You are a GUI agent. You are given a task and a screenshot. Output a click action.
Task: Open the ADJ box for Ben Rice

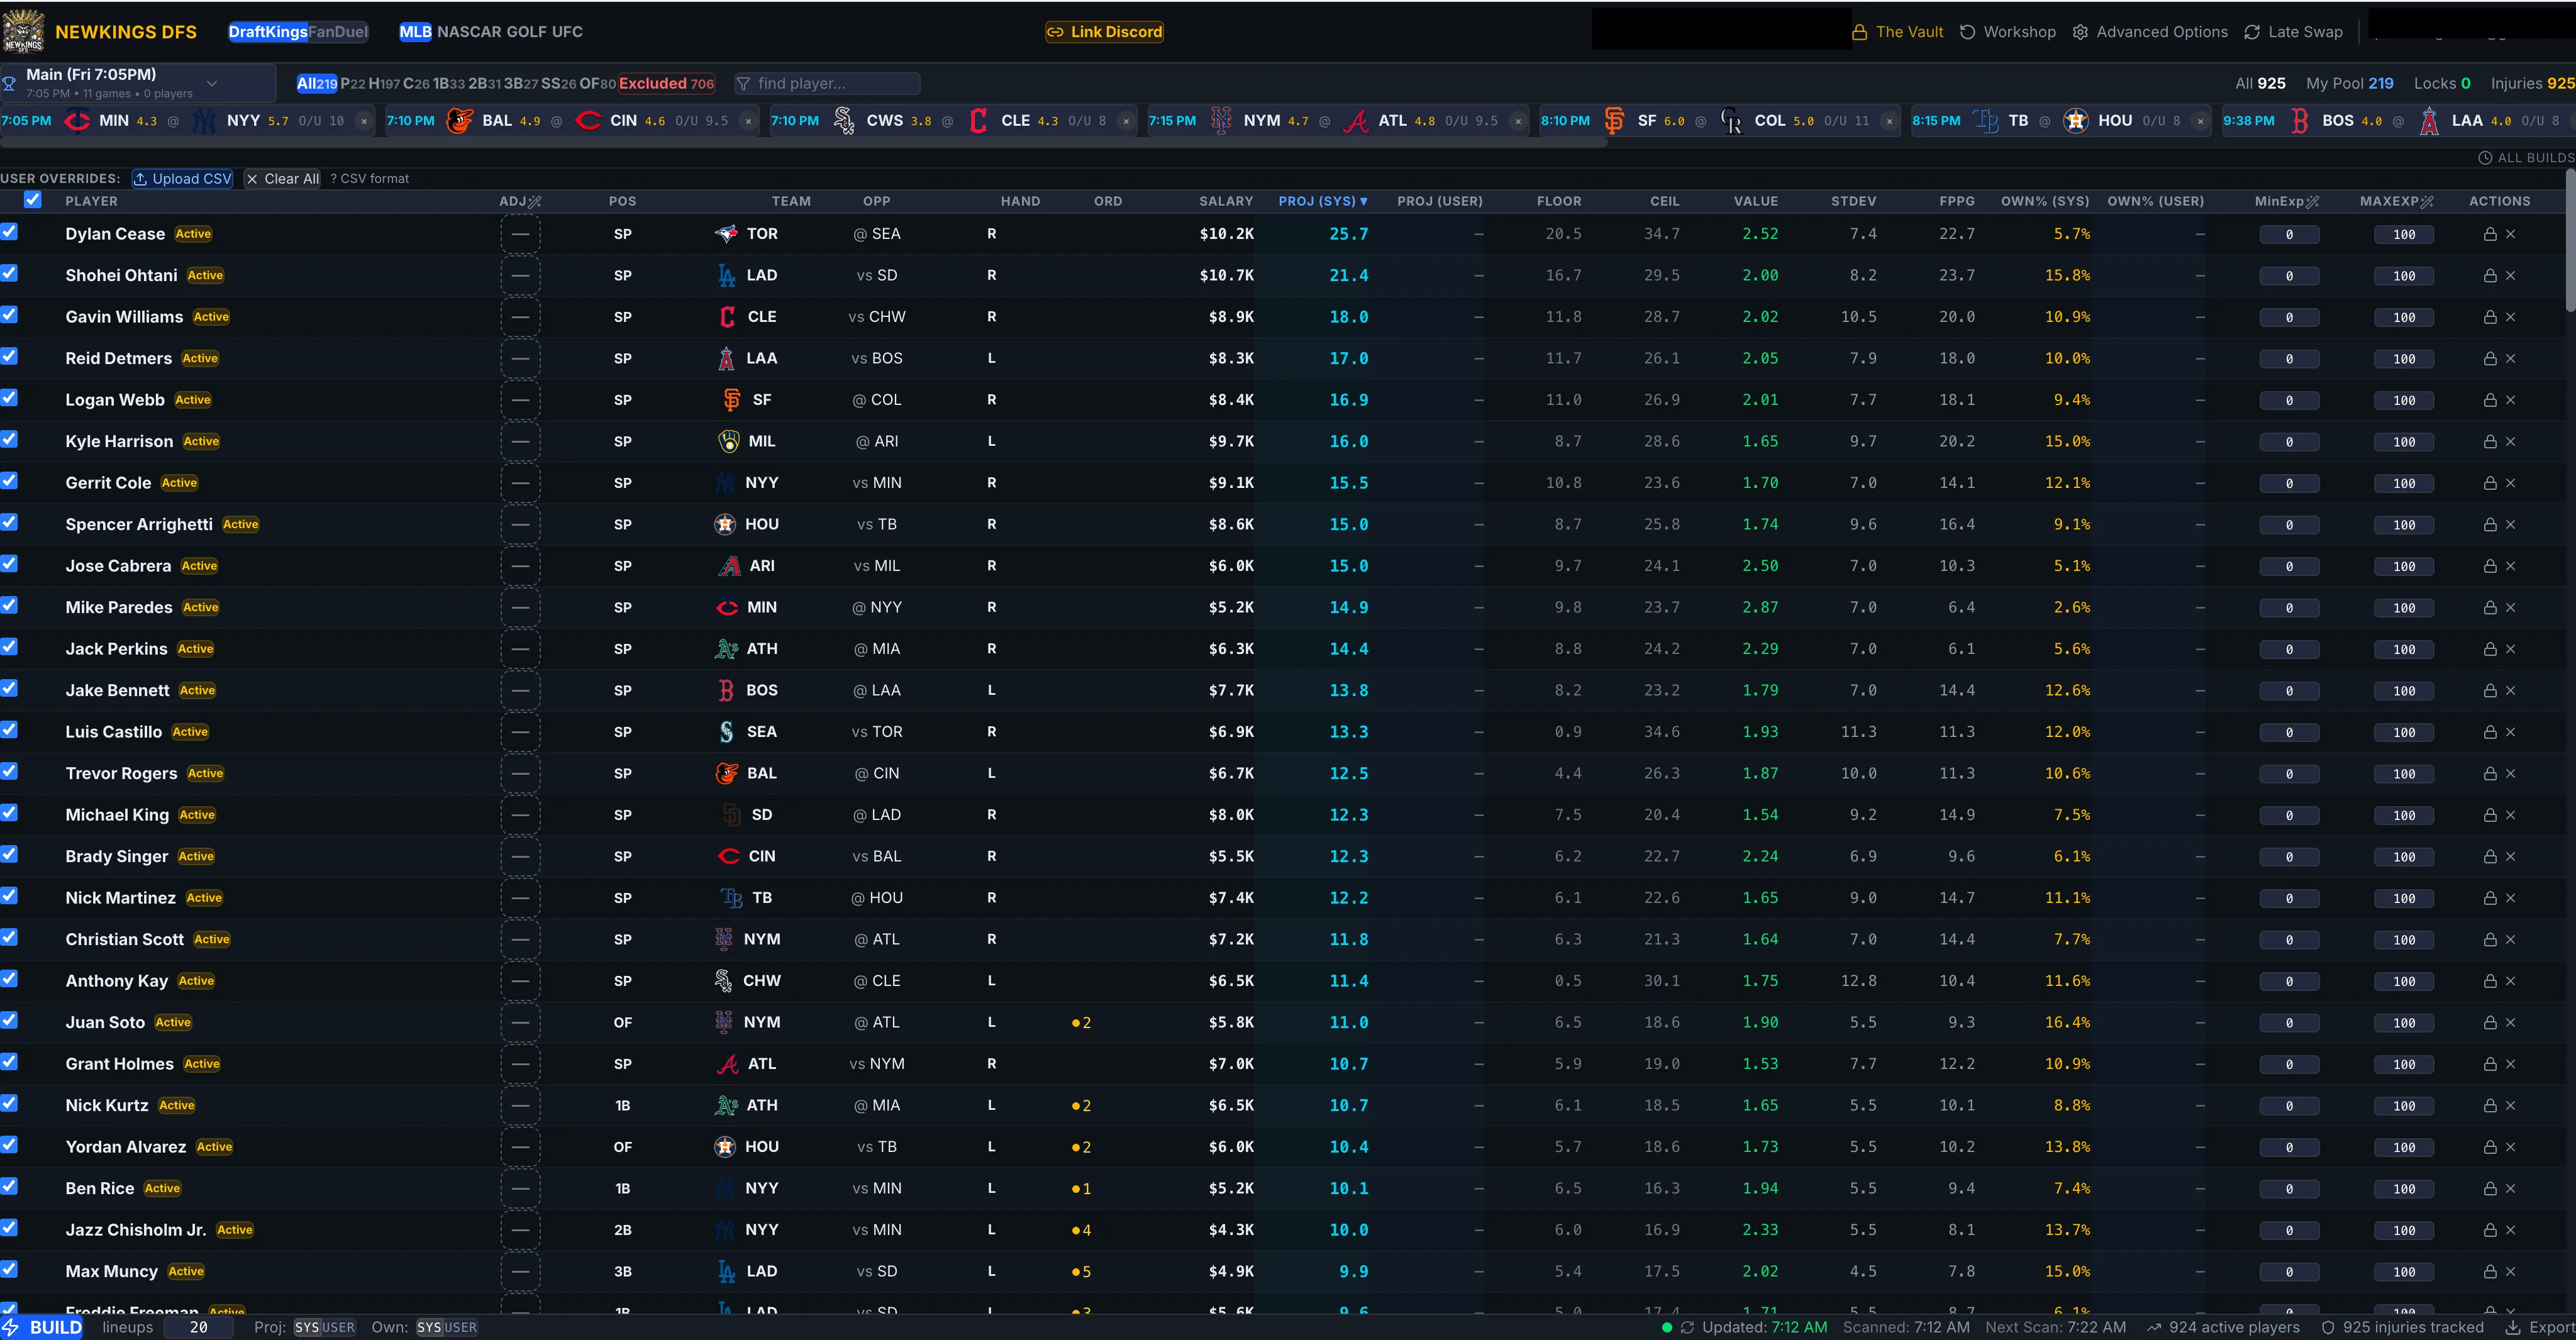(520, 1189)
